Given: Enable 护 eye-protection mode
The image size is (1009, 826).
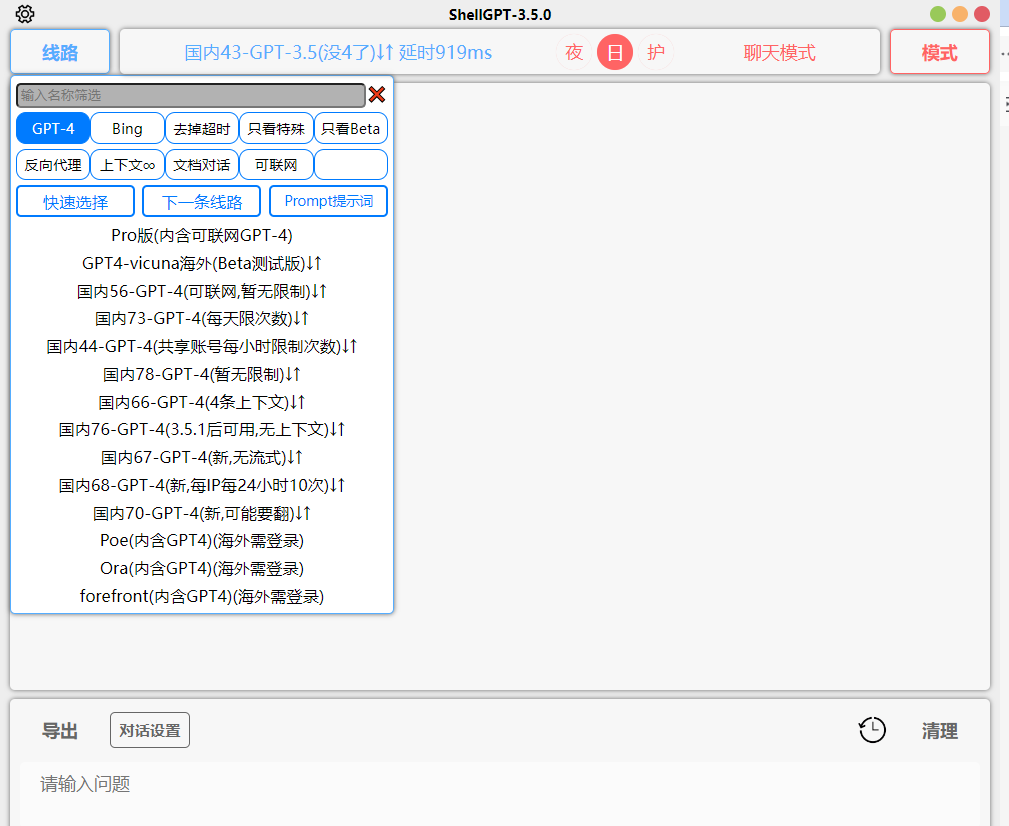Looking at the screenshot, I should point(655,52).
